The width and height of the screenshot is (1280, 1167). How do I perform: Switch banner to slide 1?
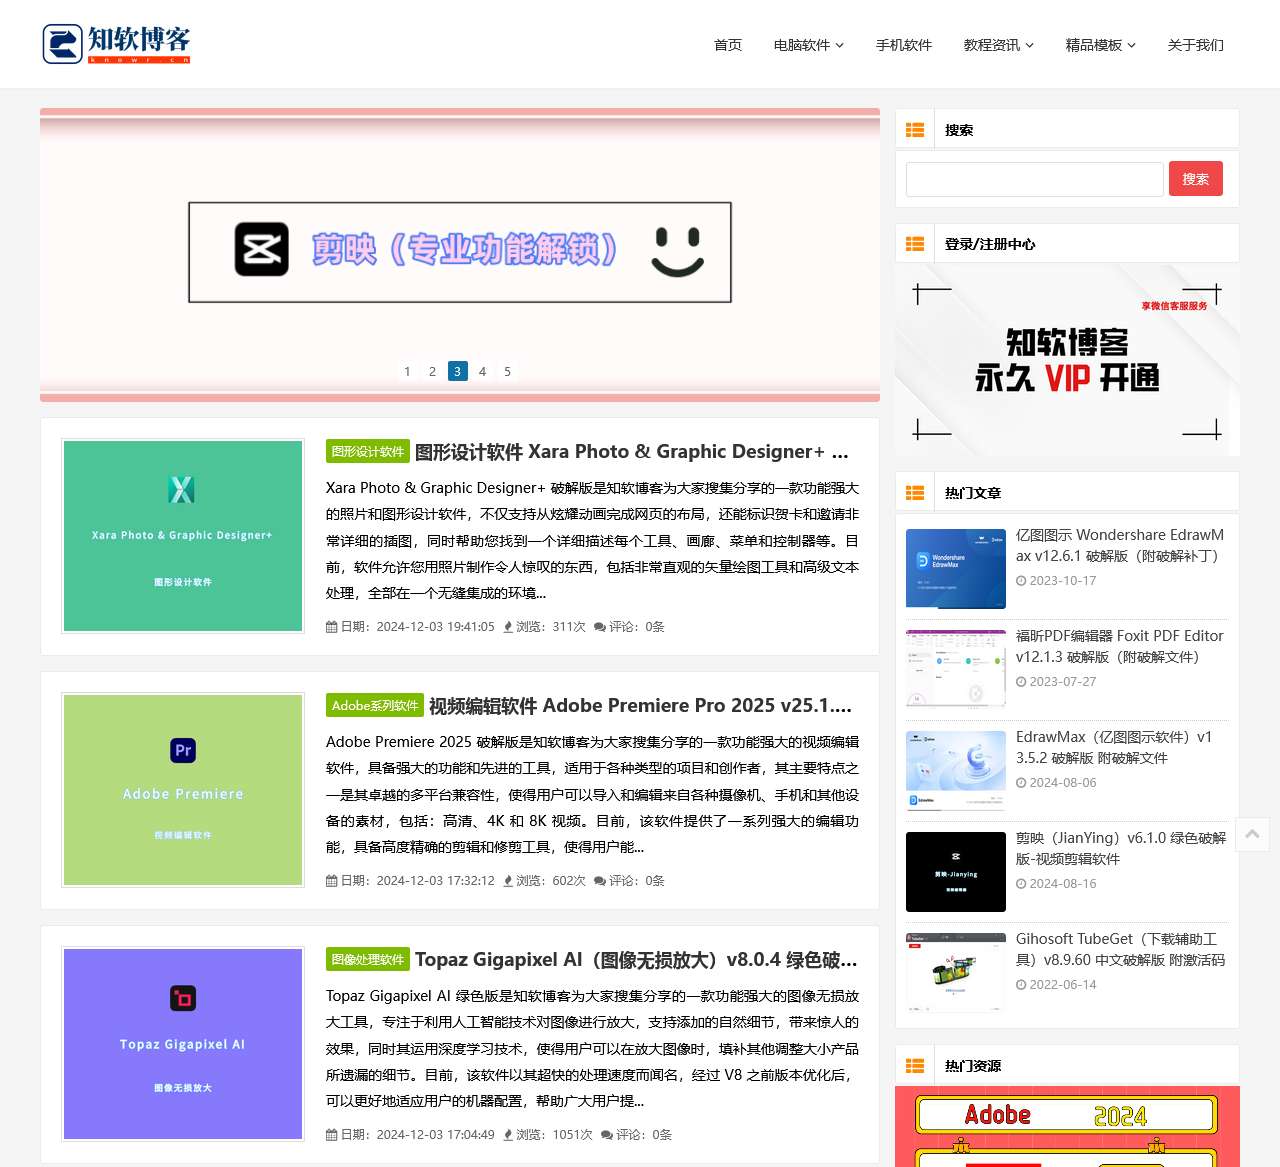coord(407,371)
